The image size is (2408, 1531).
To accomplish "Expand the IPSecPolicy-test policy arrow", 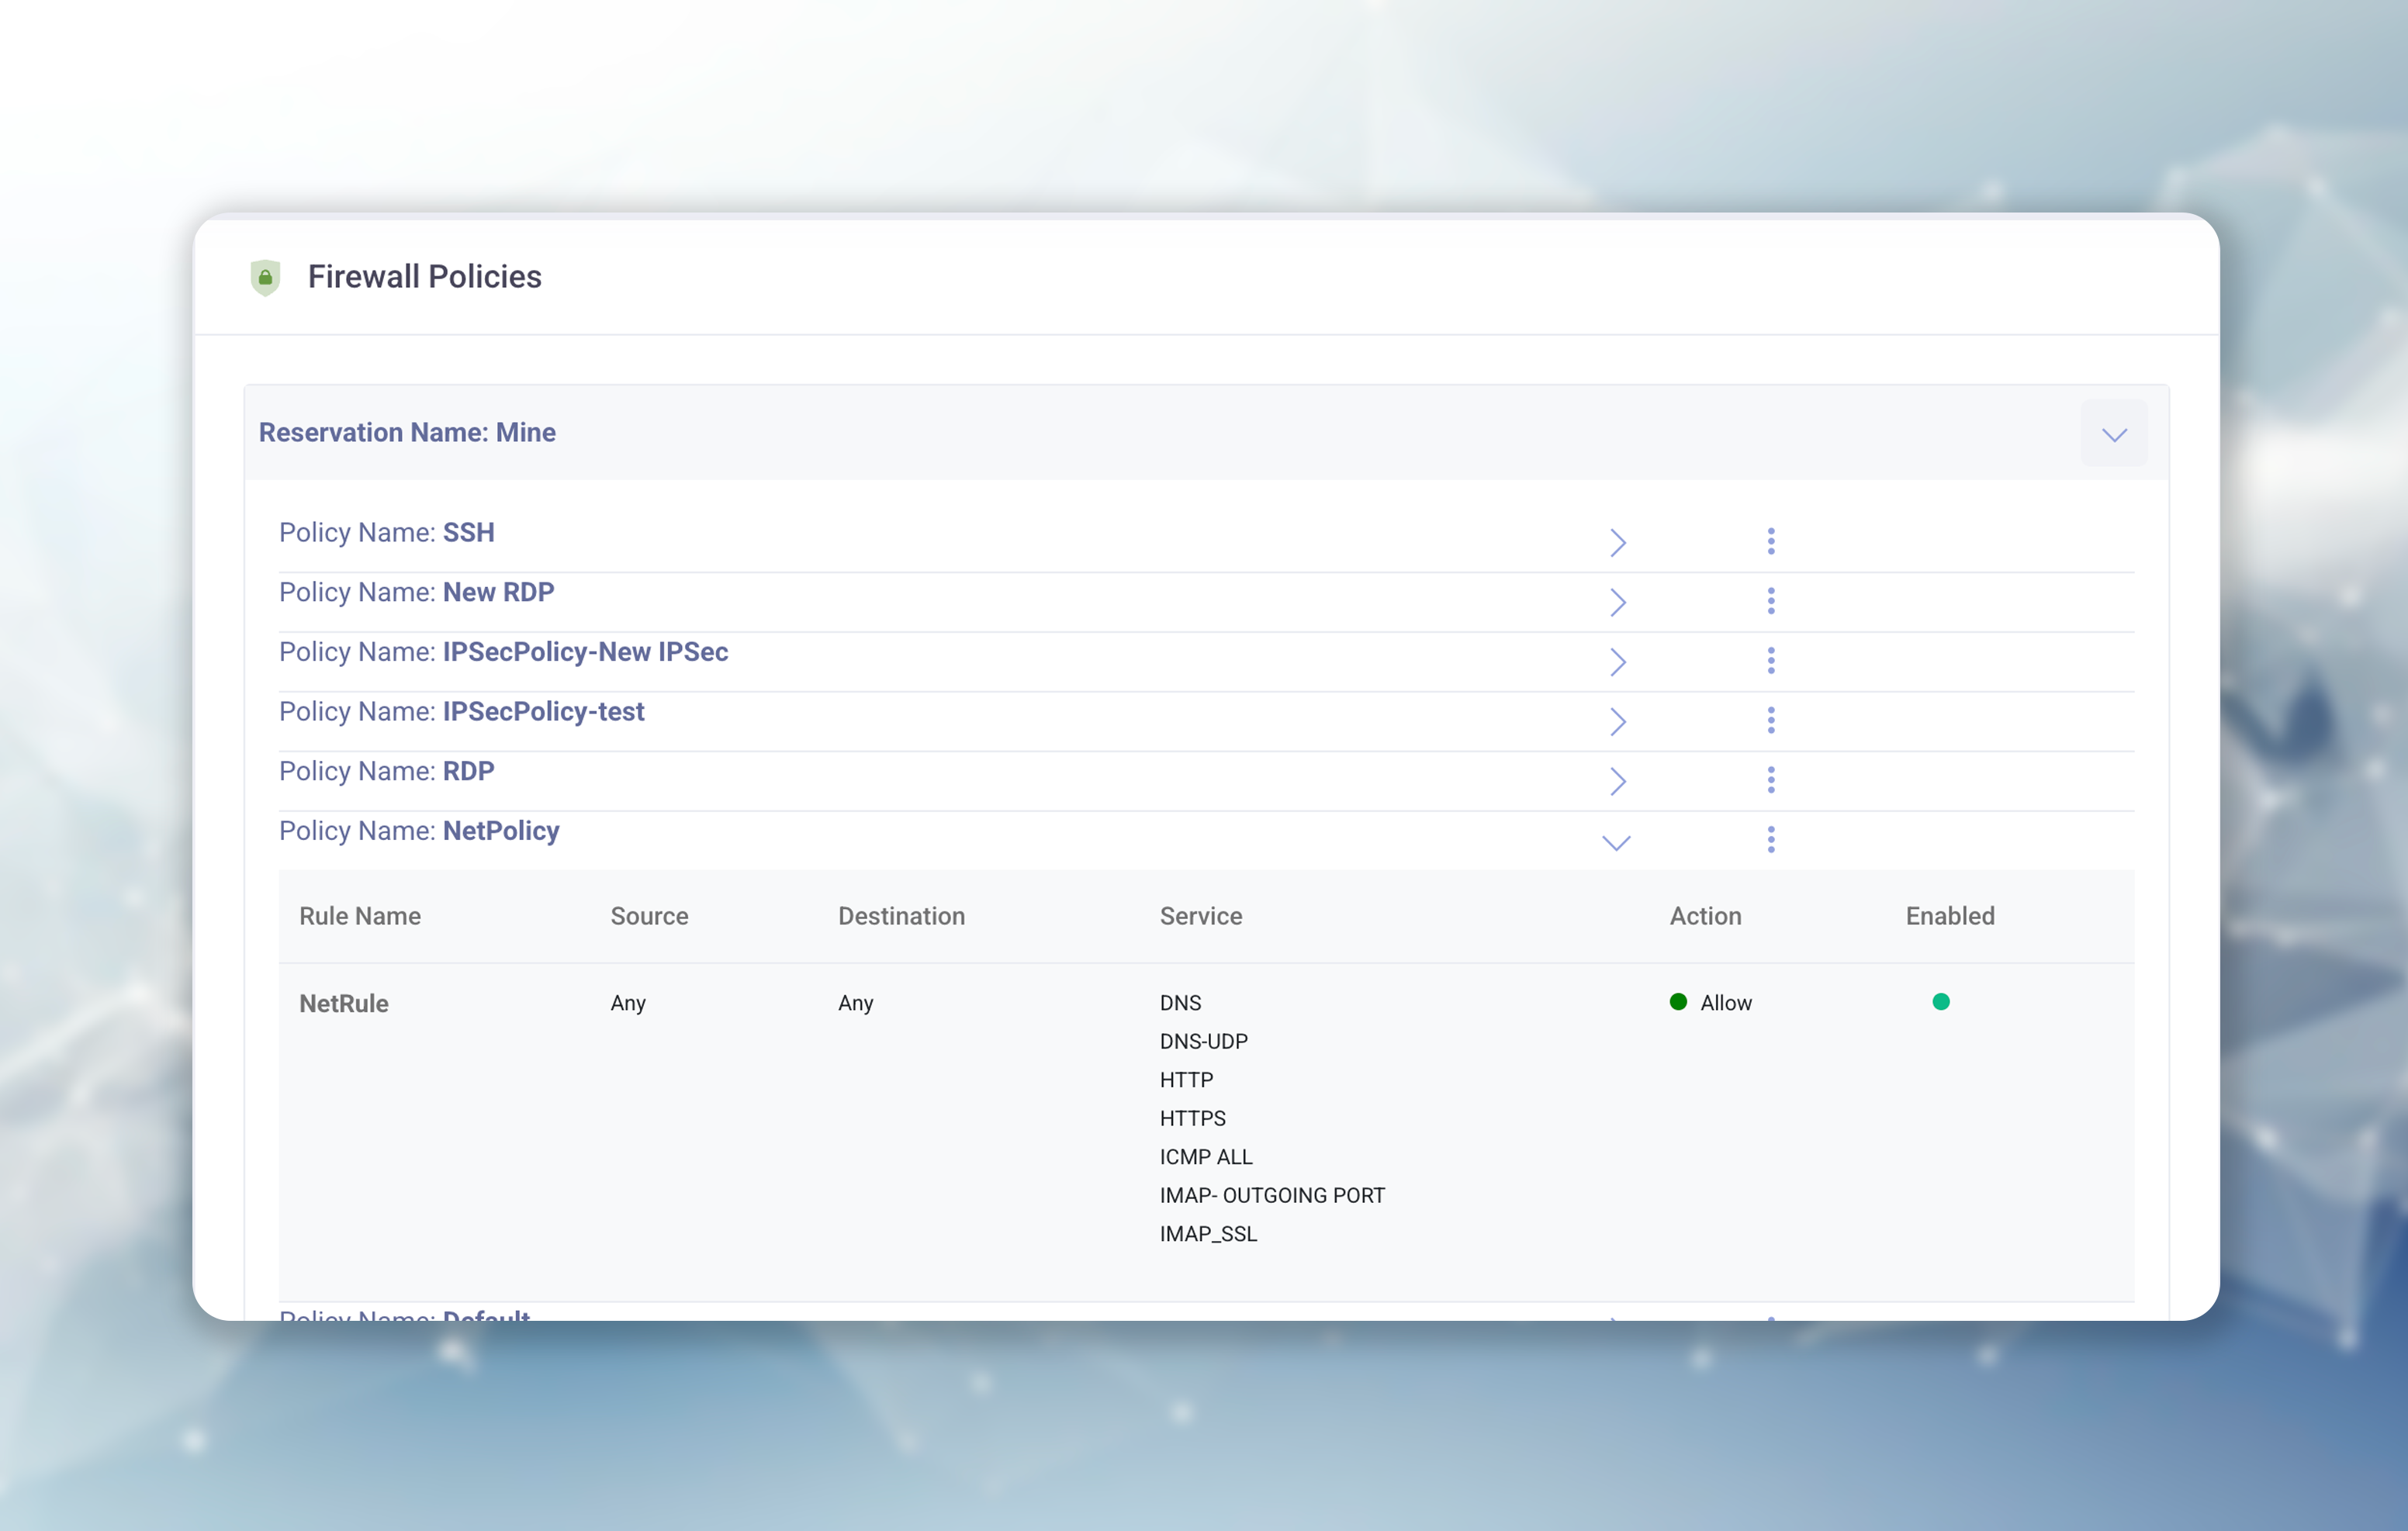I will (x=1617, y=721).
